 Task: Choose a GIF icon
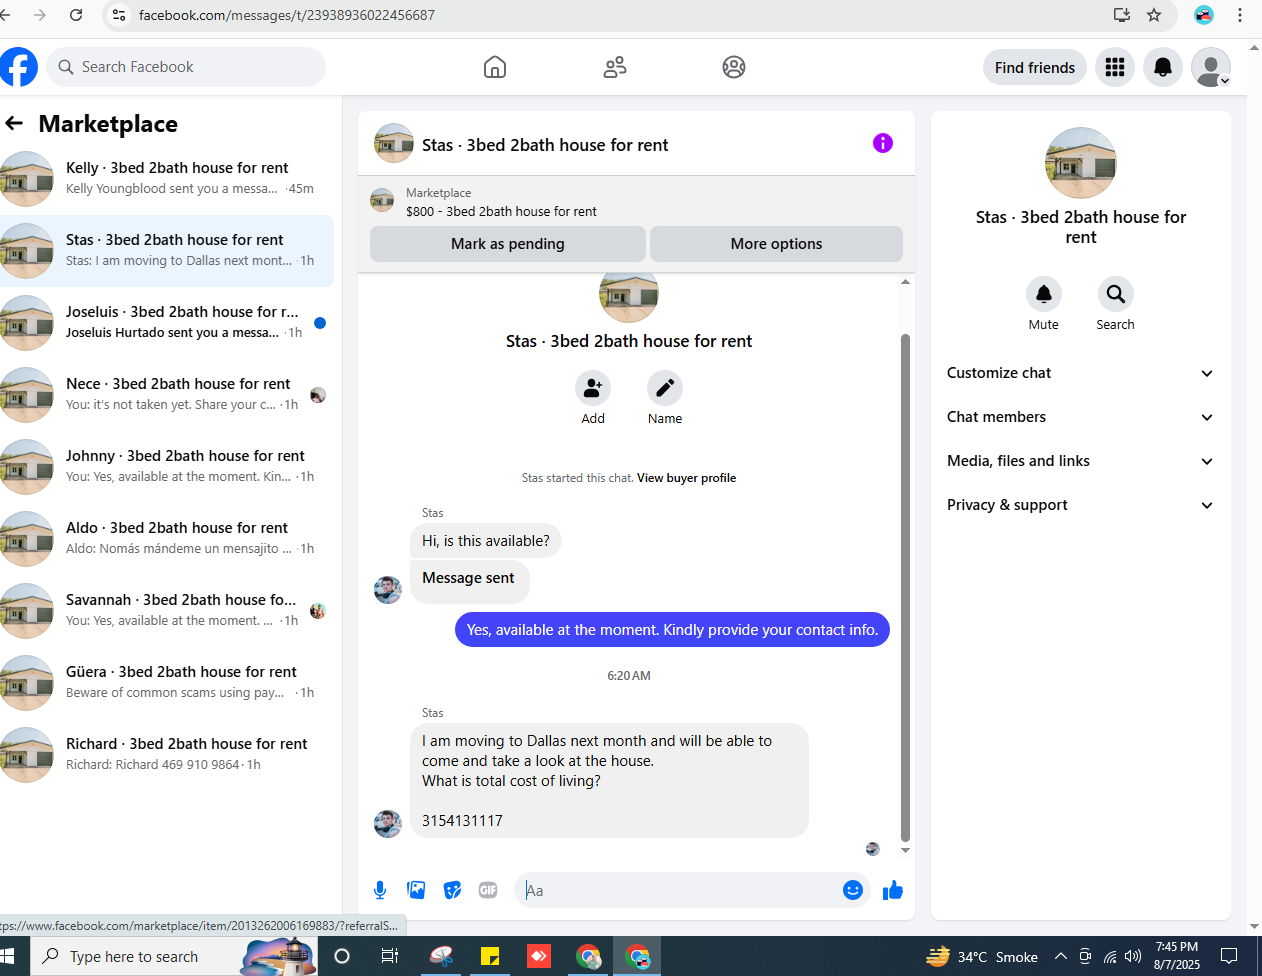[488, 890]
